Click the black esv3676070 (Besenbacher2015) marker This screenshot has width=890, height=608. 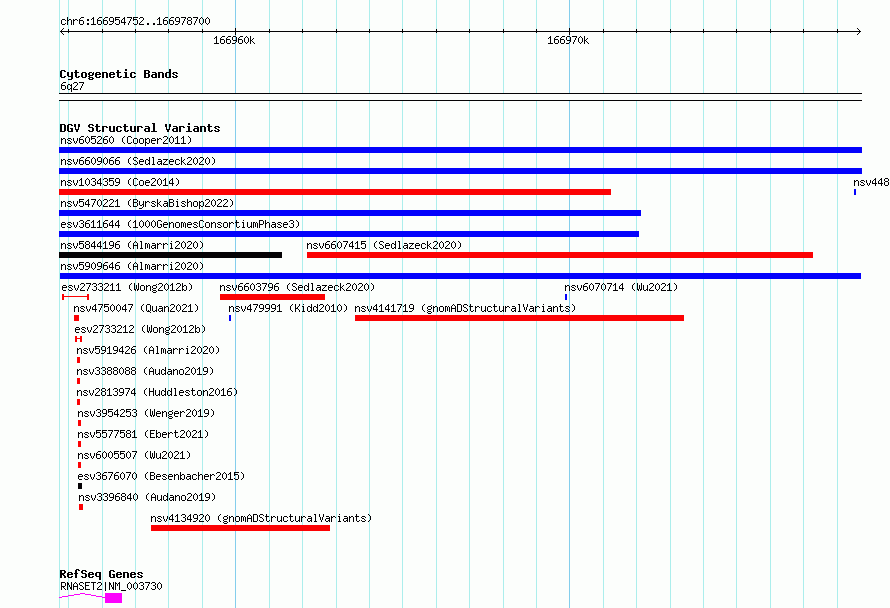coord(80,486)
